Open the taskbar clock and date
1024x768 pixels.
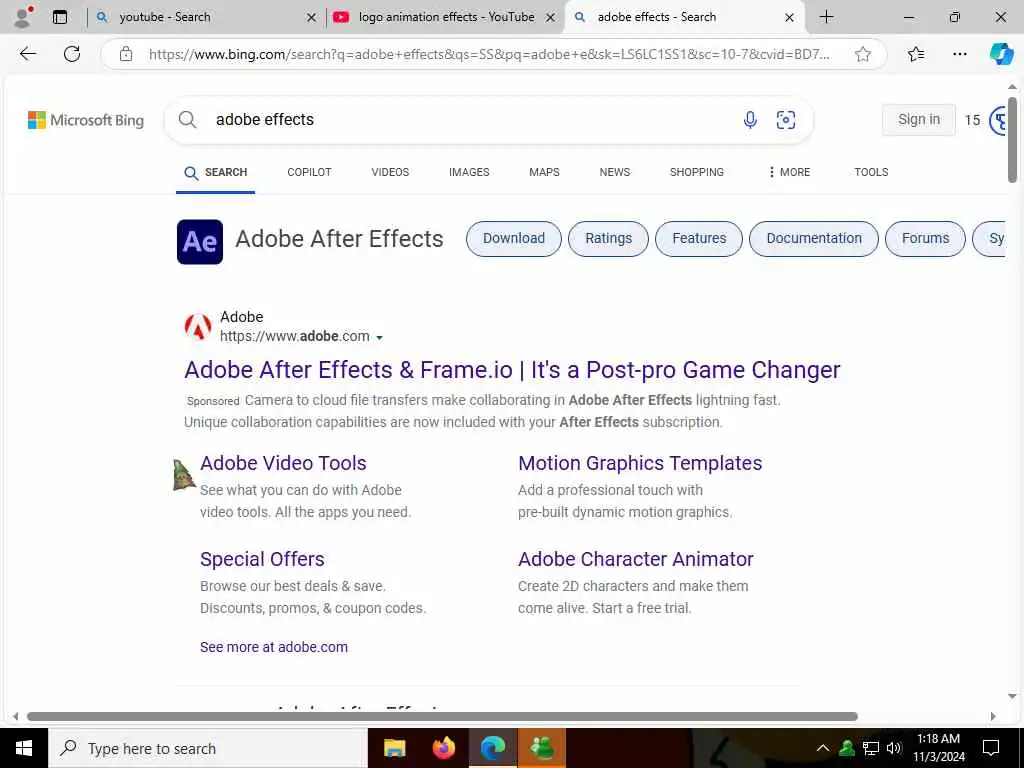pyautogui.click(x=938, y=748)
